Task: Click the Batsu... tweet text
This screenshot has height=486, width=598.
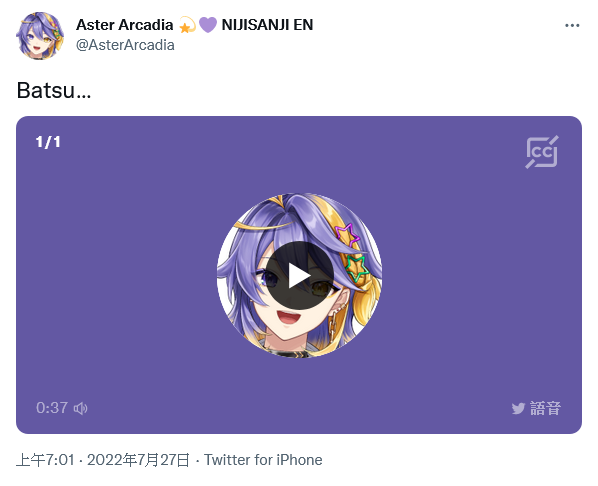Action: pyautogui.click(x=54, y=90)
